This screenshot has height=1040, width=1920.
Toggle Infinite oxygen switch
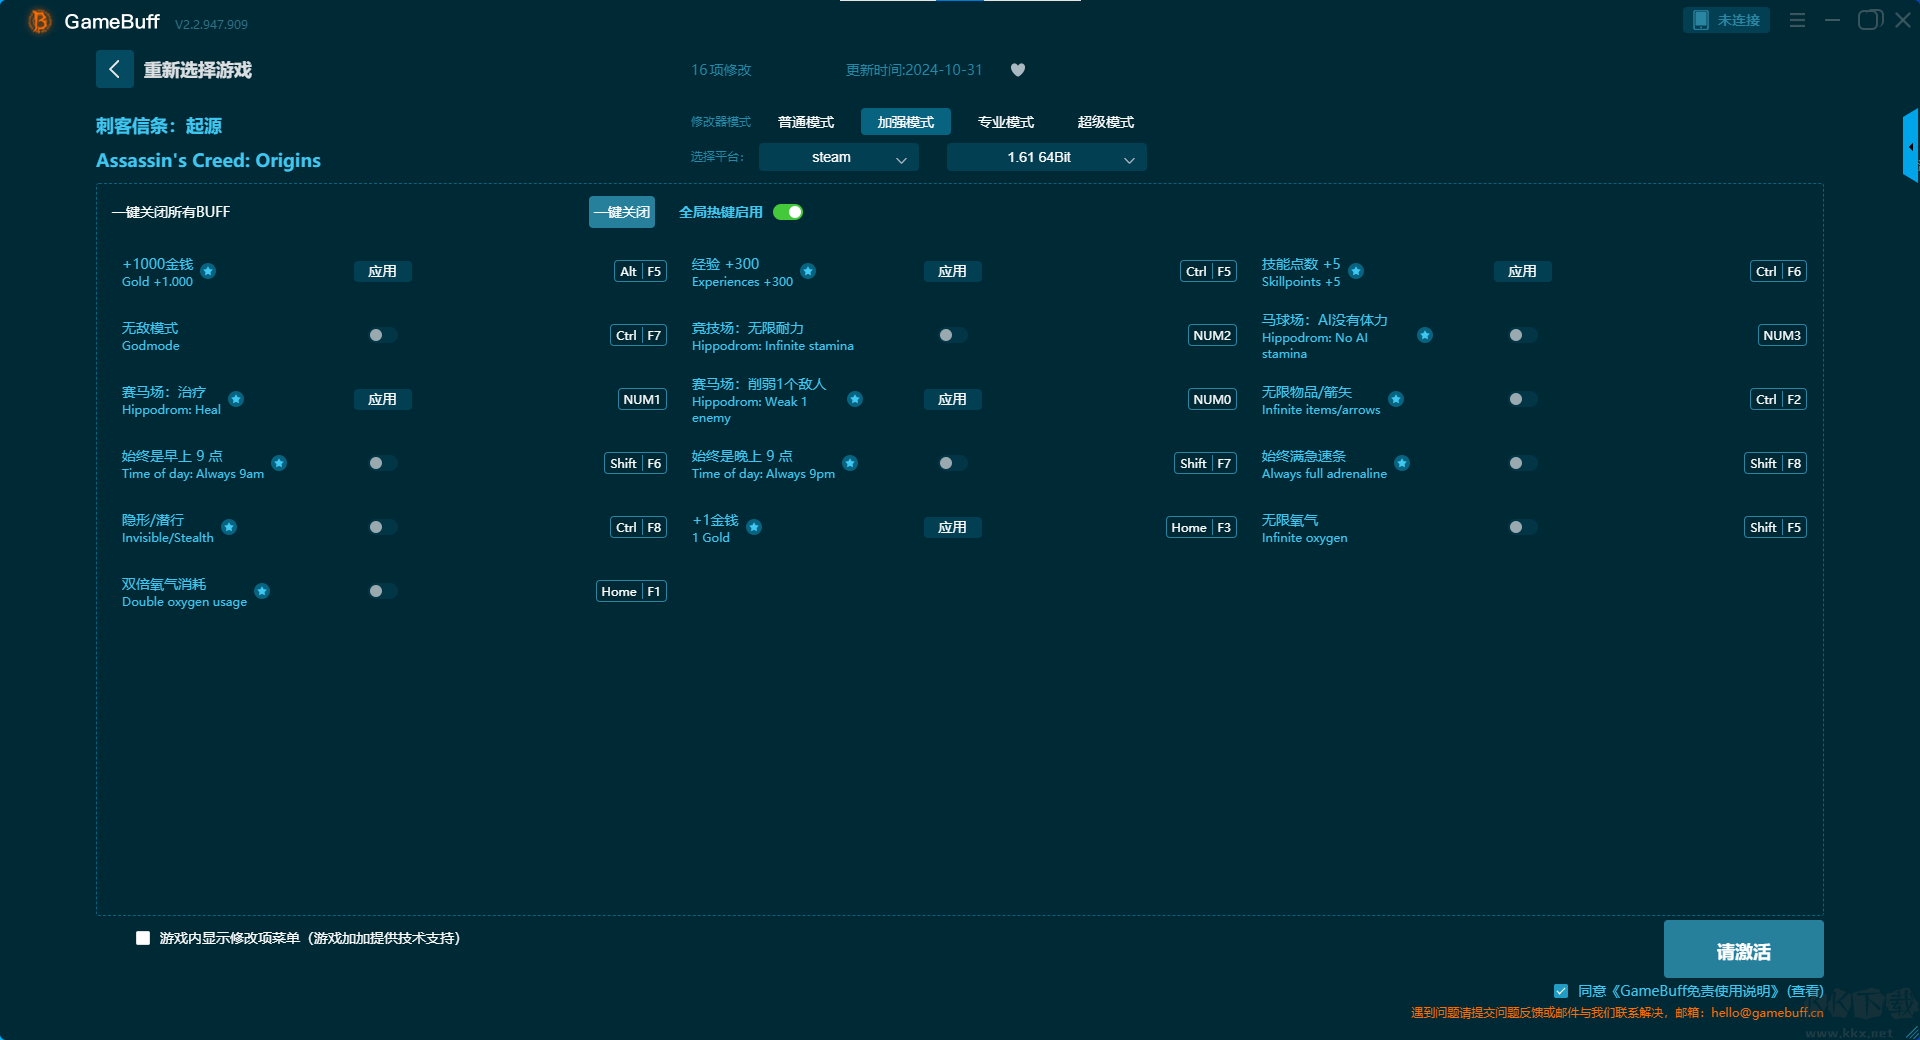pos(1522,527)
